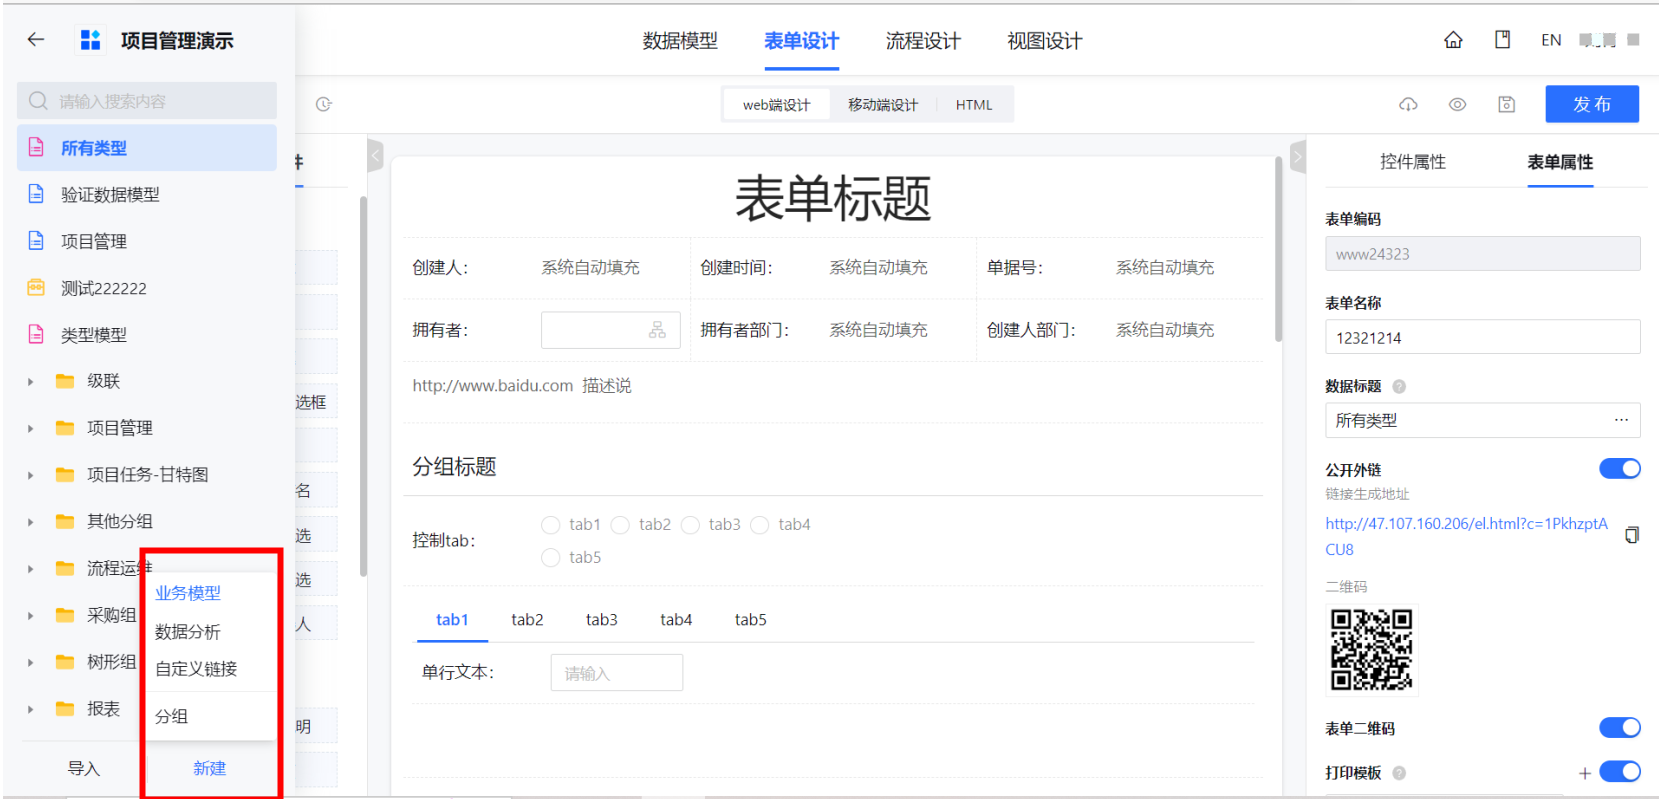Click the 测试222222 orange icon
This screenshot has height=799, width=1659.
coord(36,288)
